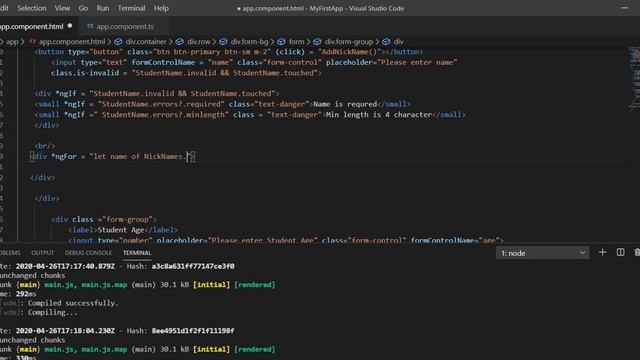640x360 pixels.
Task: Open the OUTPUT panel tab
Action: point(42,253)
